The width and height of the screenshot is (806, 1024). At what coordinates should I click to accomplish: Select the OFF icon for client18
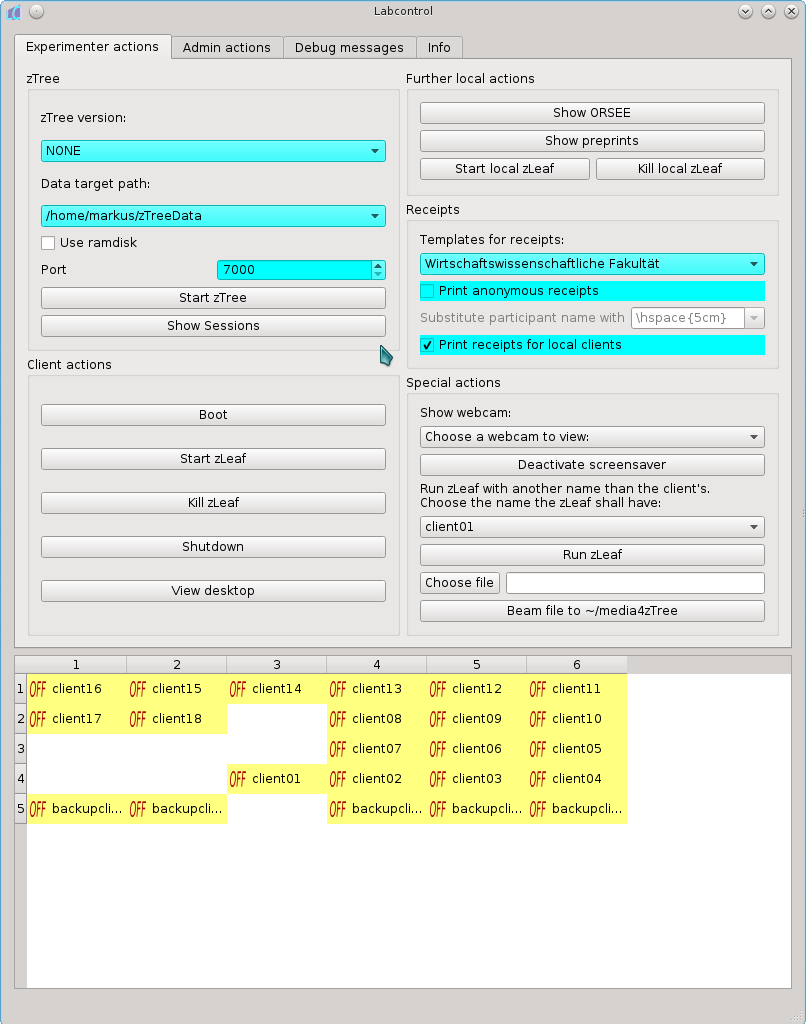138,719
